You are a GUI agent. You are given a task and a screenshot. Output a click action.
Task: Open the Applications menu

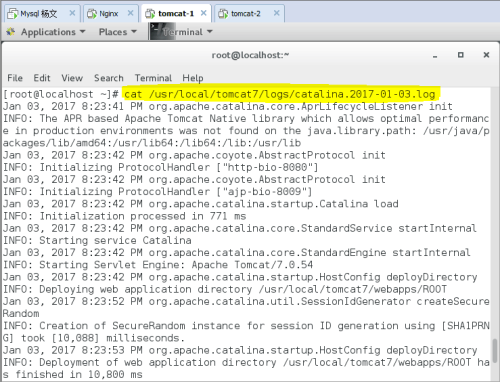[53, 32]
